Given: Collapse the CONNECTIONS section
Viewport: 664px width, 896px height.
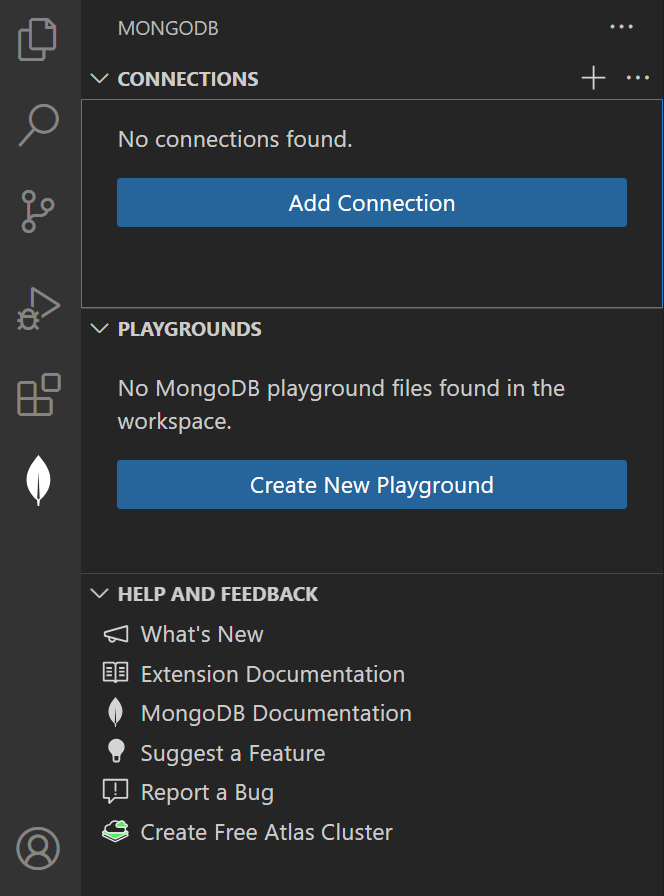Looking at the screenshot, I should pos(98,78).
